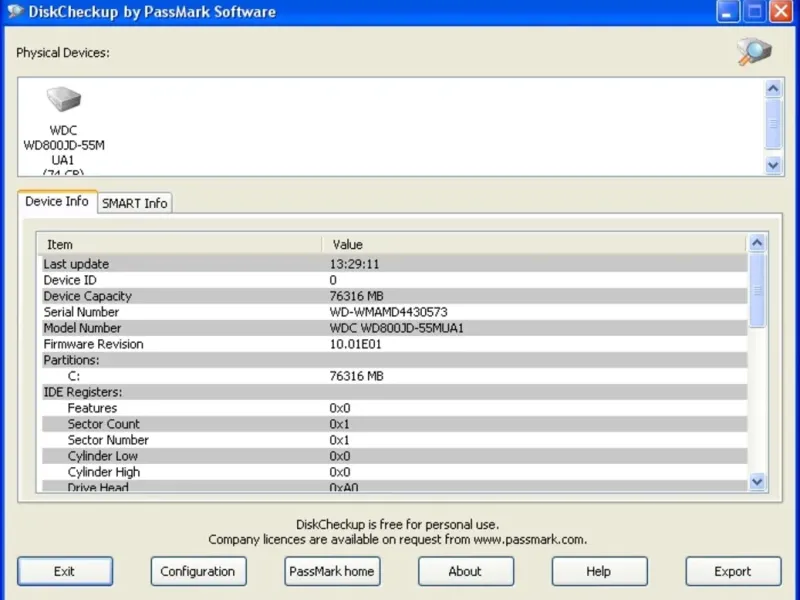Select the Firmware Revision row
This screenshot has width=800, height=600.
(x=394, y=344)
